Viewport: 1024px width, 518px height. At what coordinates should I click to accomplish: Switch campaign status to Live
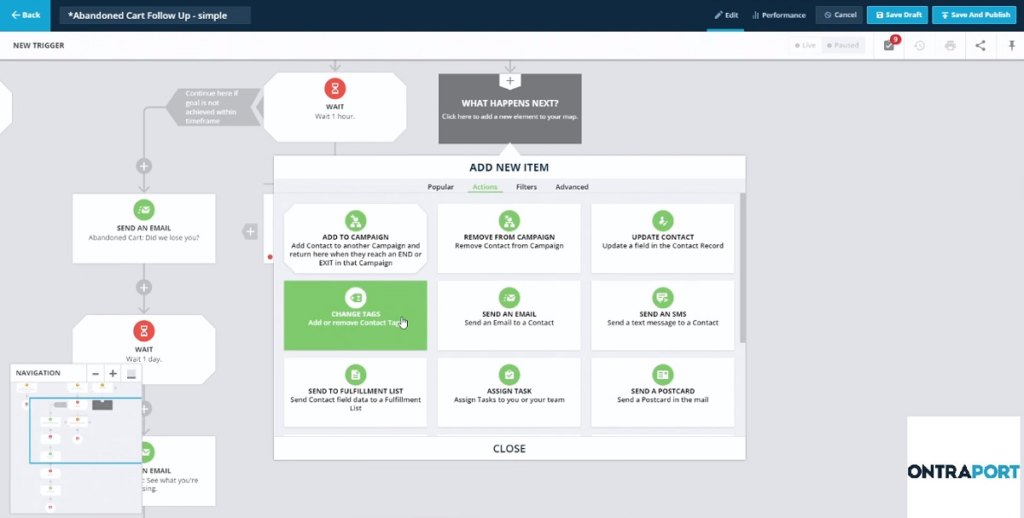(x=806, y=46)
